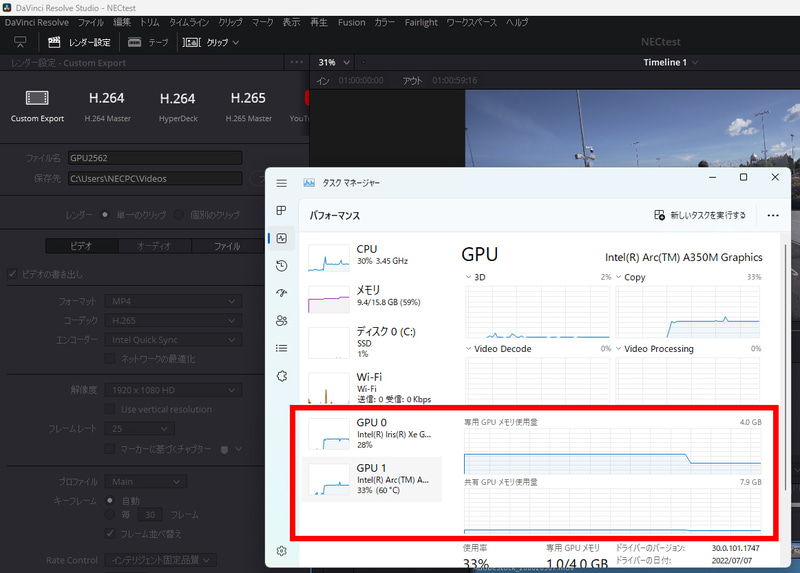Open Task Manager Processes page icon

point(282,210)
